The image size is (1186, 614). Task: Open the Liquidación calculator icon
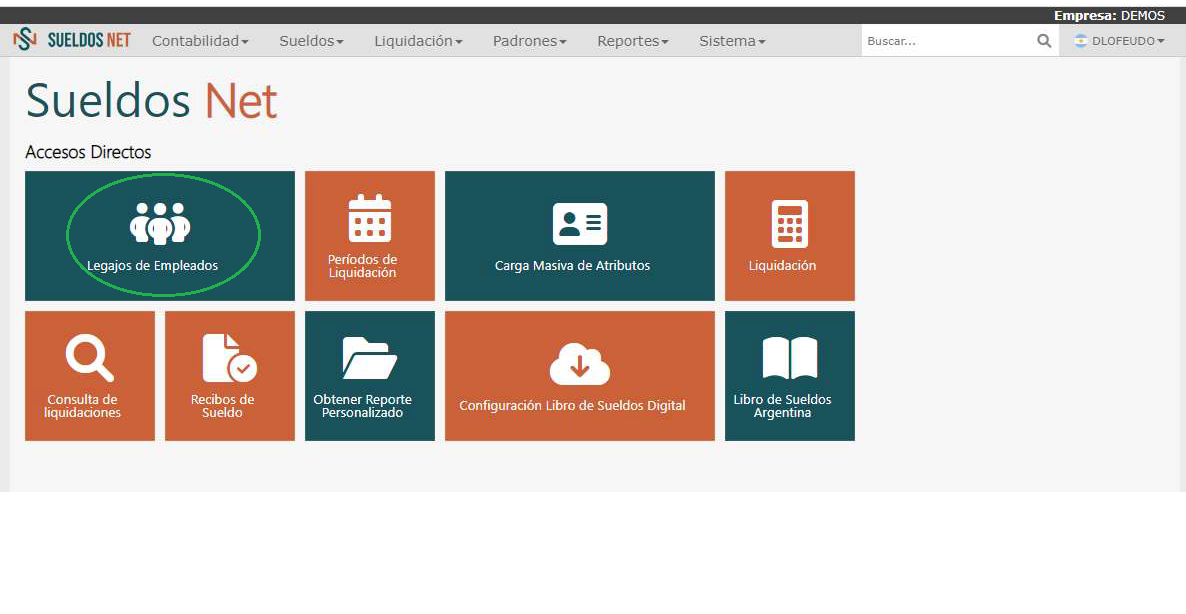790,224
